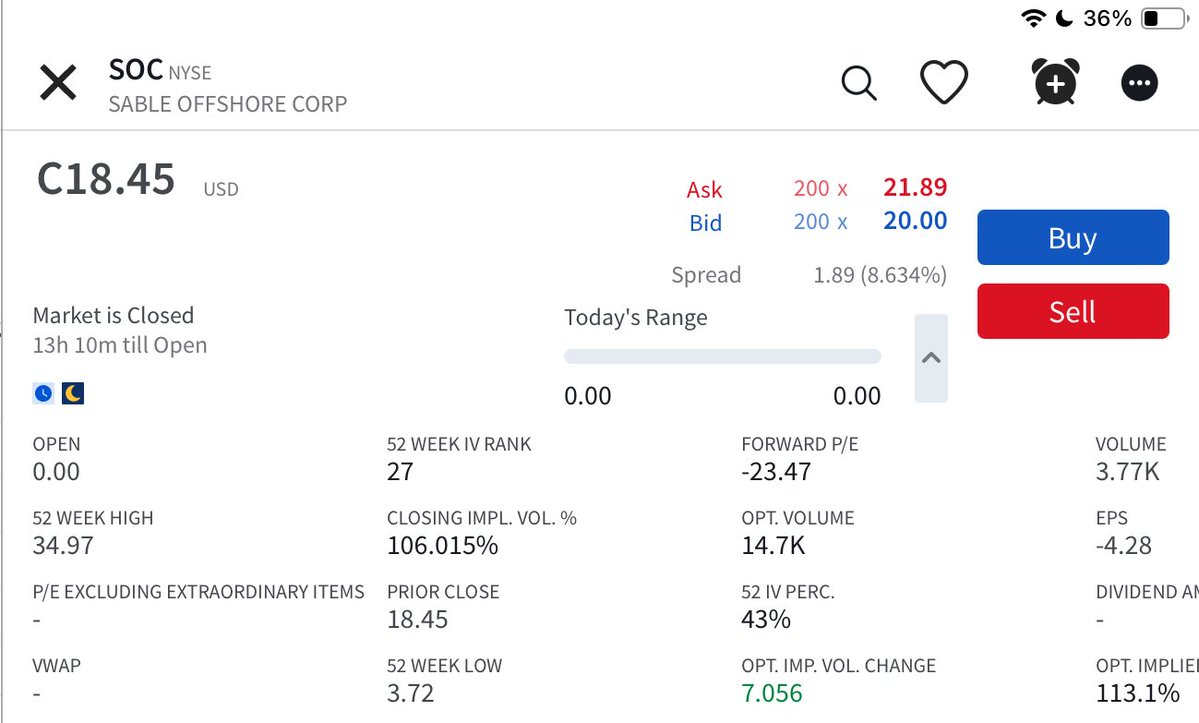
Task: Tap the ask price 21.89
Action: tap(915, 186)
